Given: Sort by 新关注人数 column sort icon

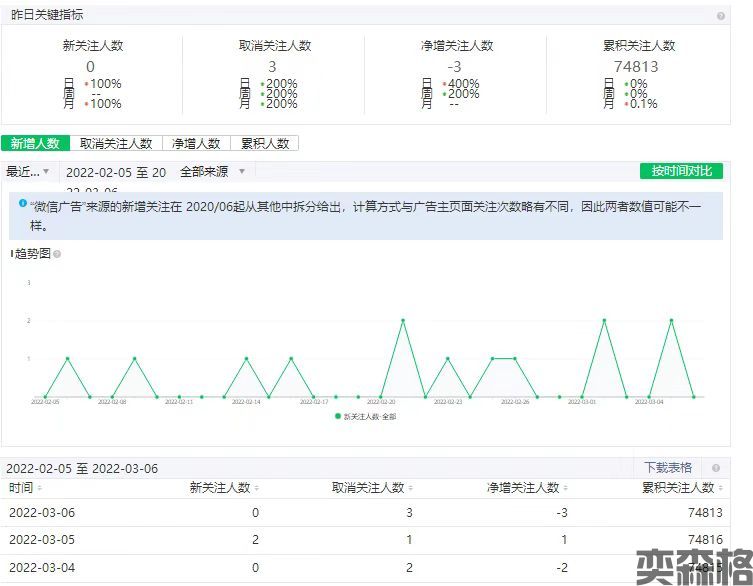Looking at the screenshot, I should [257, 488].
